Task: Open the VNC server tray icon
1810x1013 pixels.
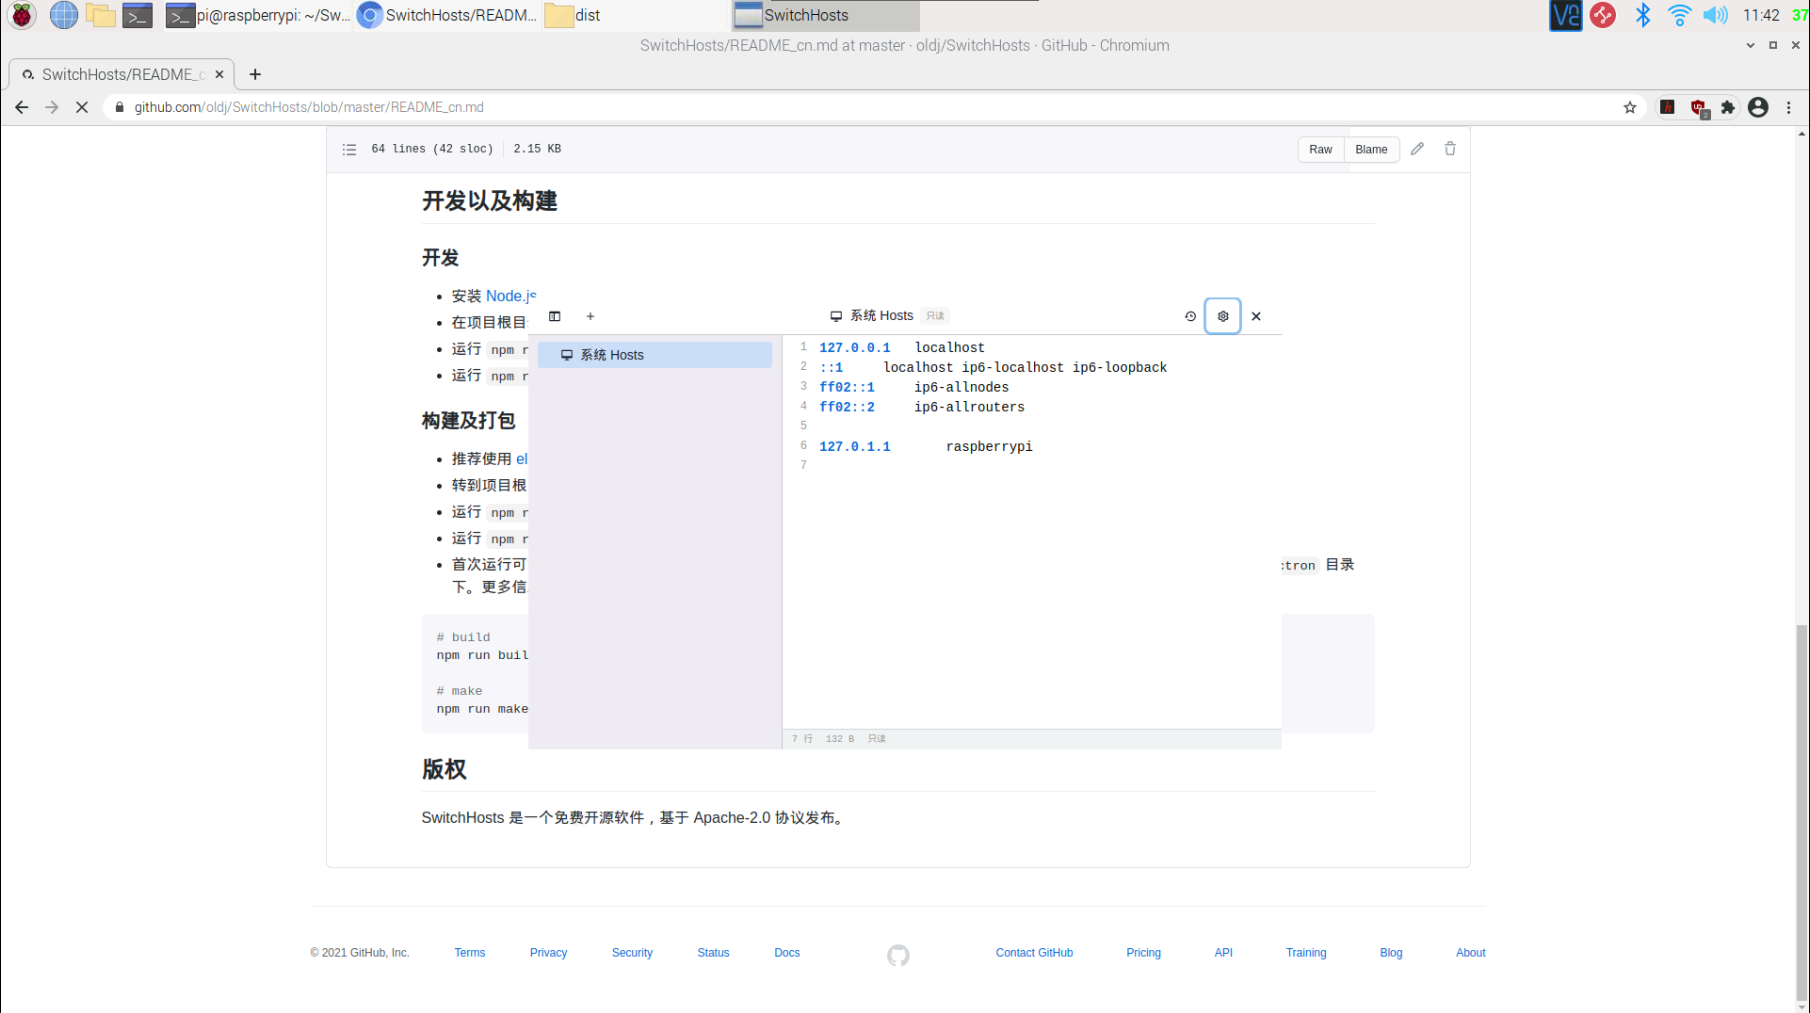Action: (x=1565, y=15)
